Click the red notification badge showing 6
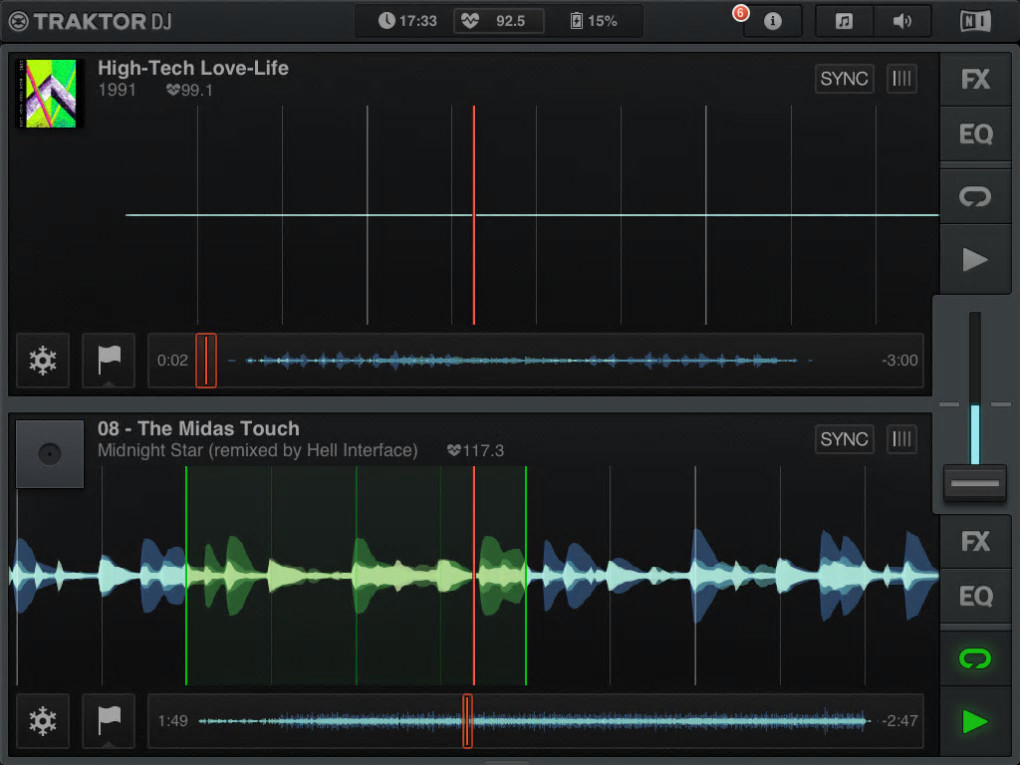The height and width of the screenshot is (765, 1020). (x=740, y=13)
